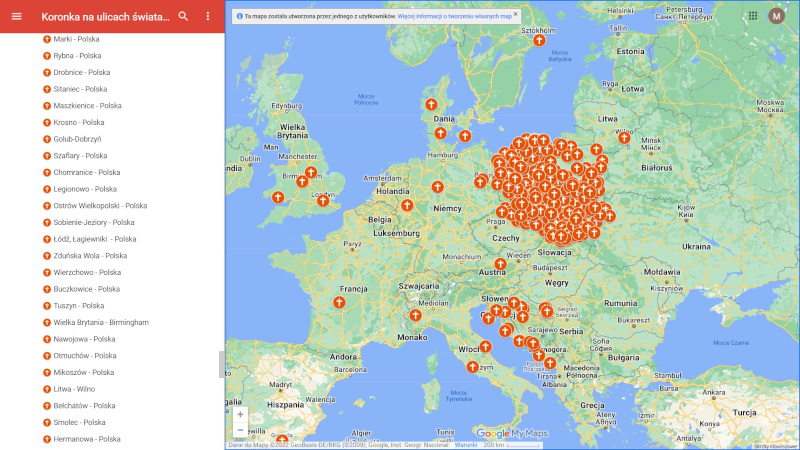Open the three-dot more options menu
800x450 pixels.
(208, 16)
